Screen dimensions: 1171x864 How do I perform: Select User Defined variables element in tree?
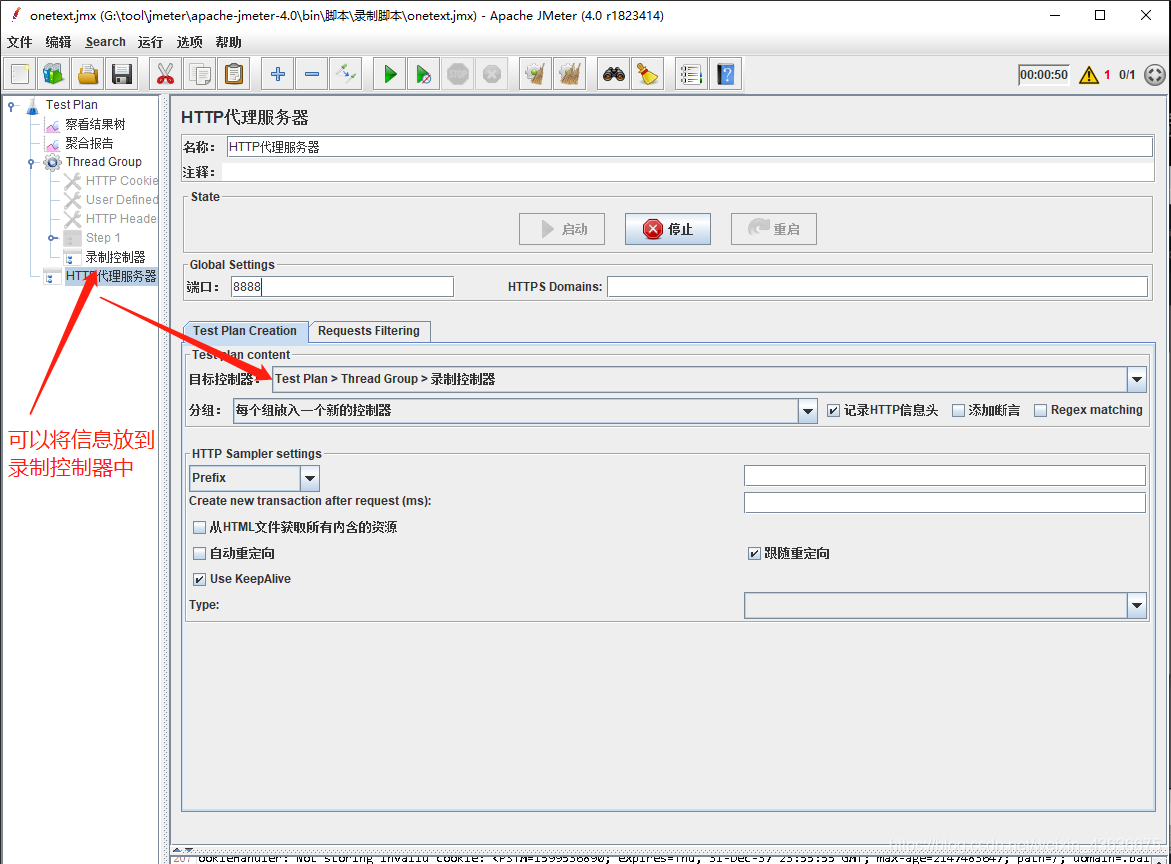click(121, 199)
